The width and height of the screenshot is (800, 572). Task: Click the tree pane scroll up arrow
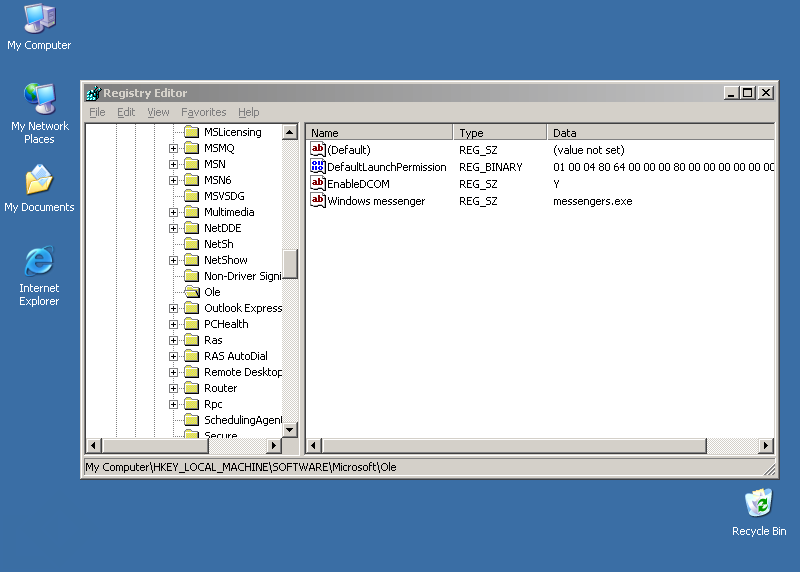[290, 132]
